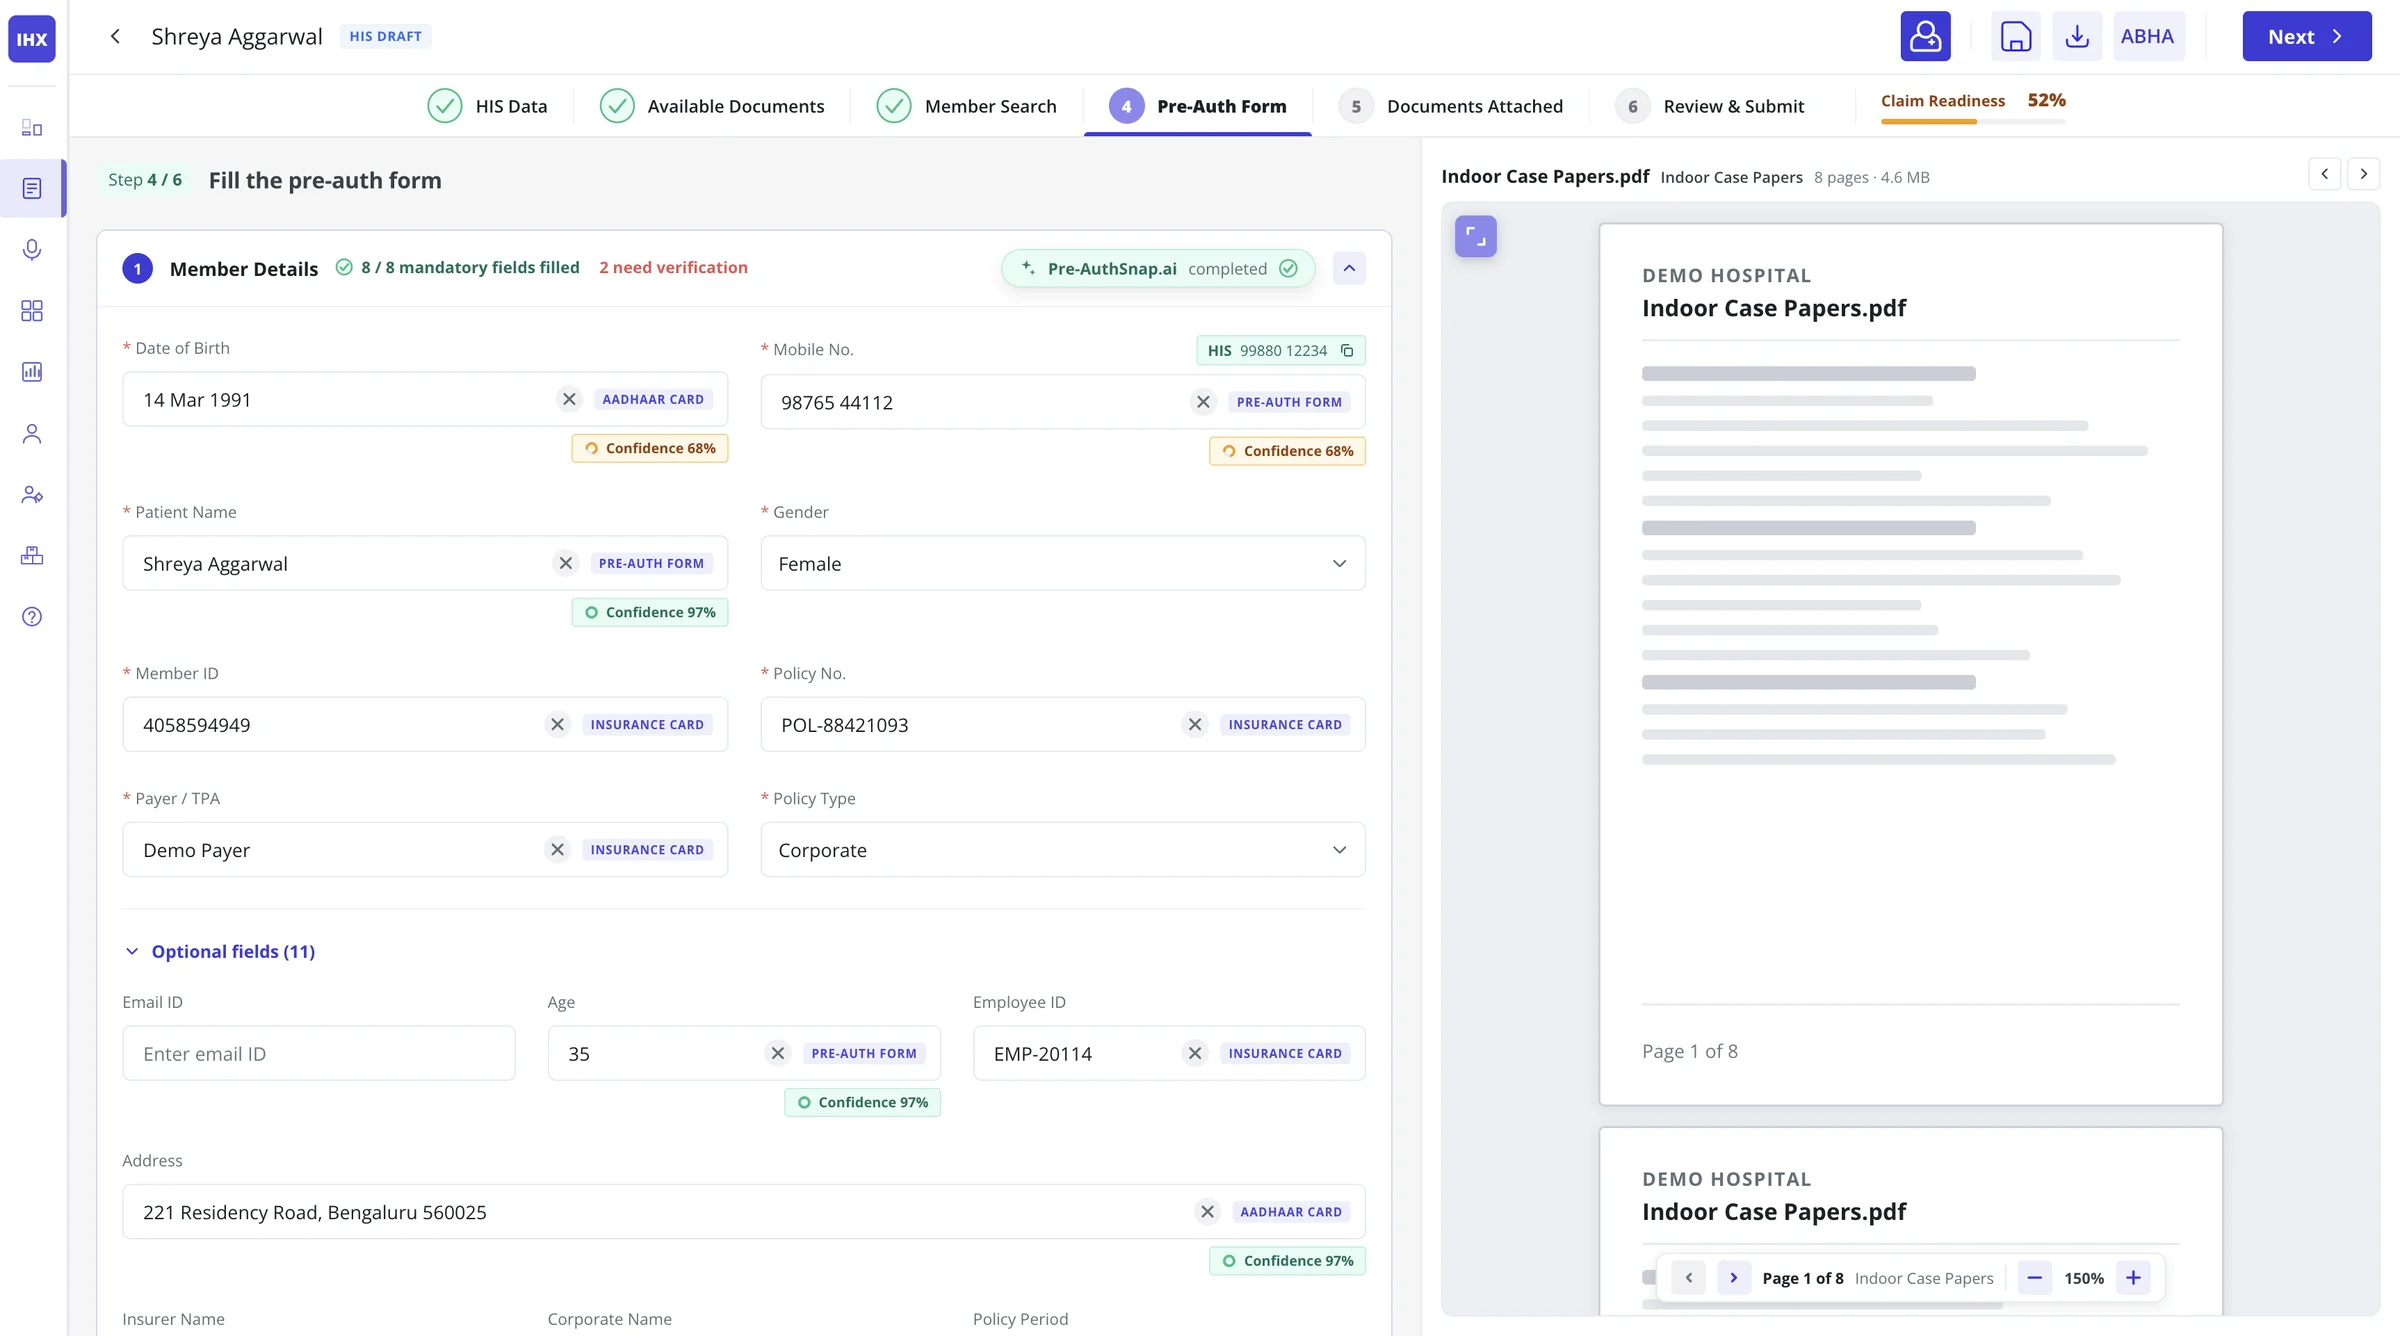Click the IHX logo in sidebar

tap(32, 38)
